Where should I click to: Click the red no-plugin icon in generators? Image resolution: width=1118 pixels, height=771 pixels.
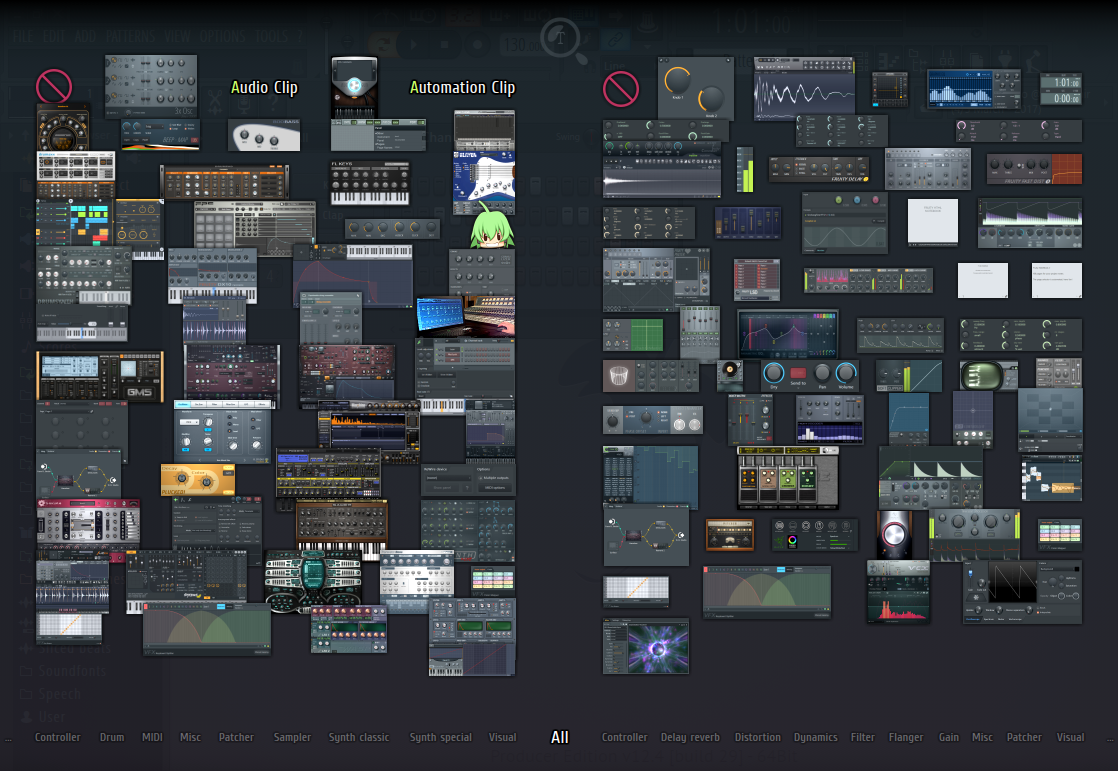pos(54,87)
